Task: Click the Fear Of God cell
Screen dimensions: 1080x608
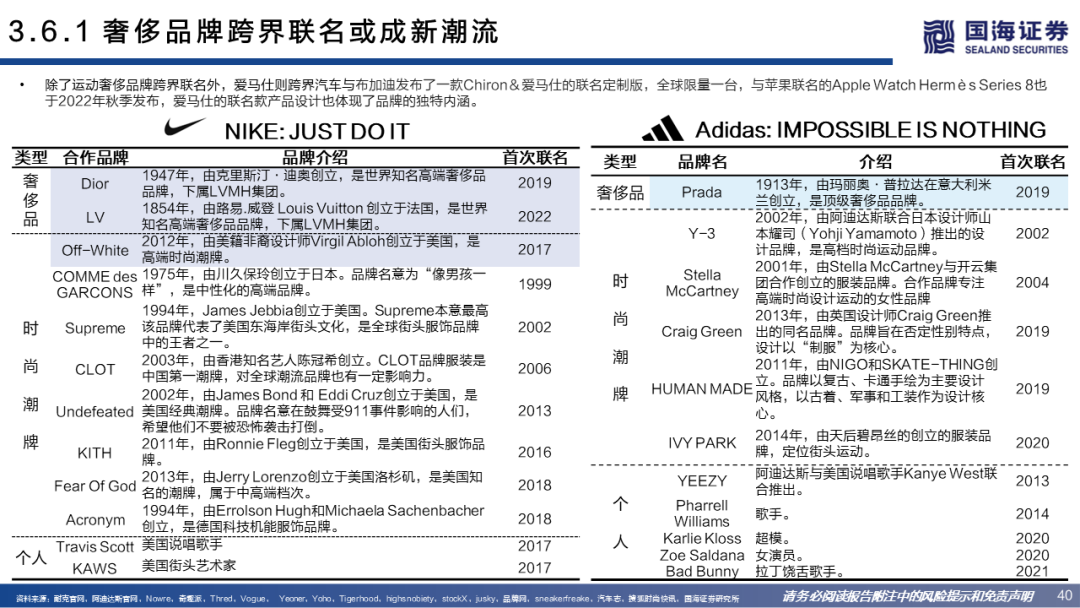Action: (95, 486)
